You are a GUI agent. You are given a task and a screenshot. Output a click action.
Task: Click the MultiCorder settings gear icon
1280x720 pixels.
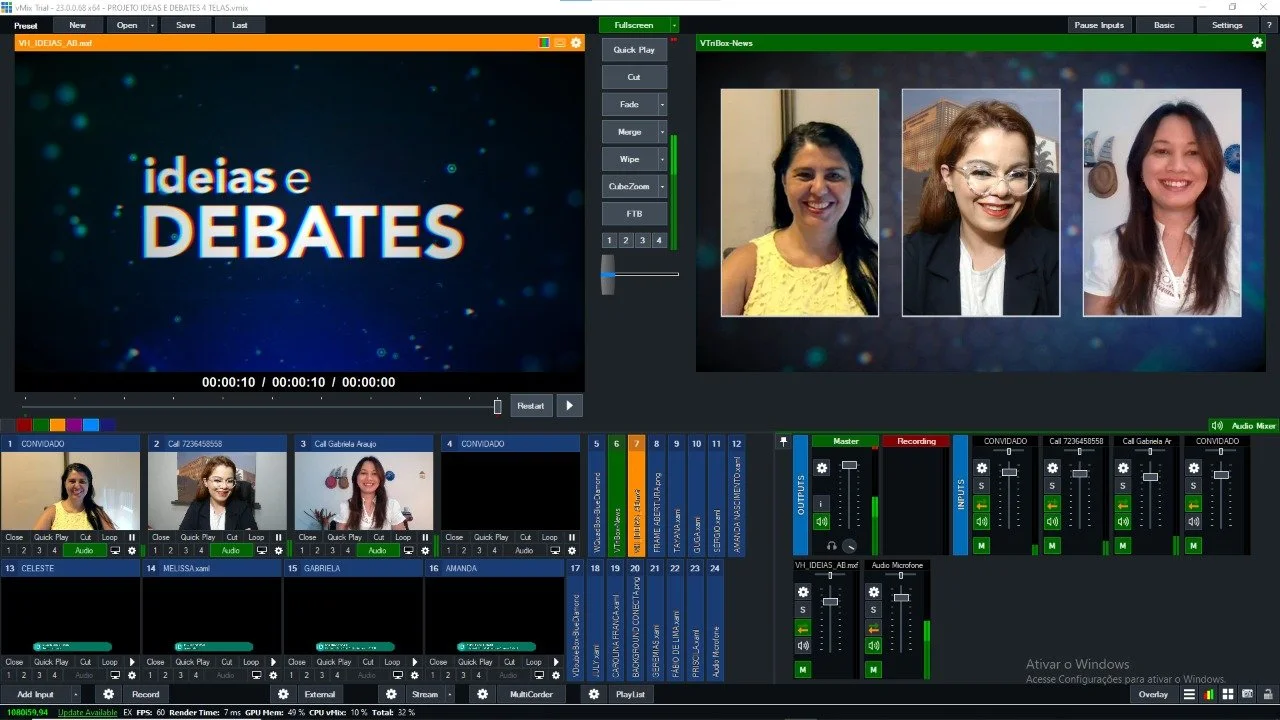[x=483, y=694]
